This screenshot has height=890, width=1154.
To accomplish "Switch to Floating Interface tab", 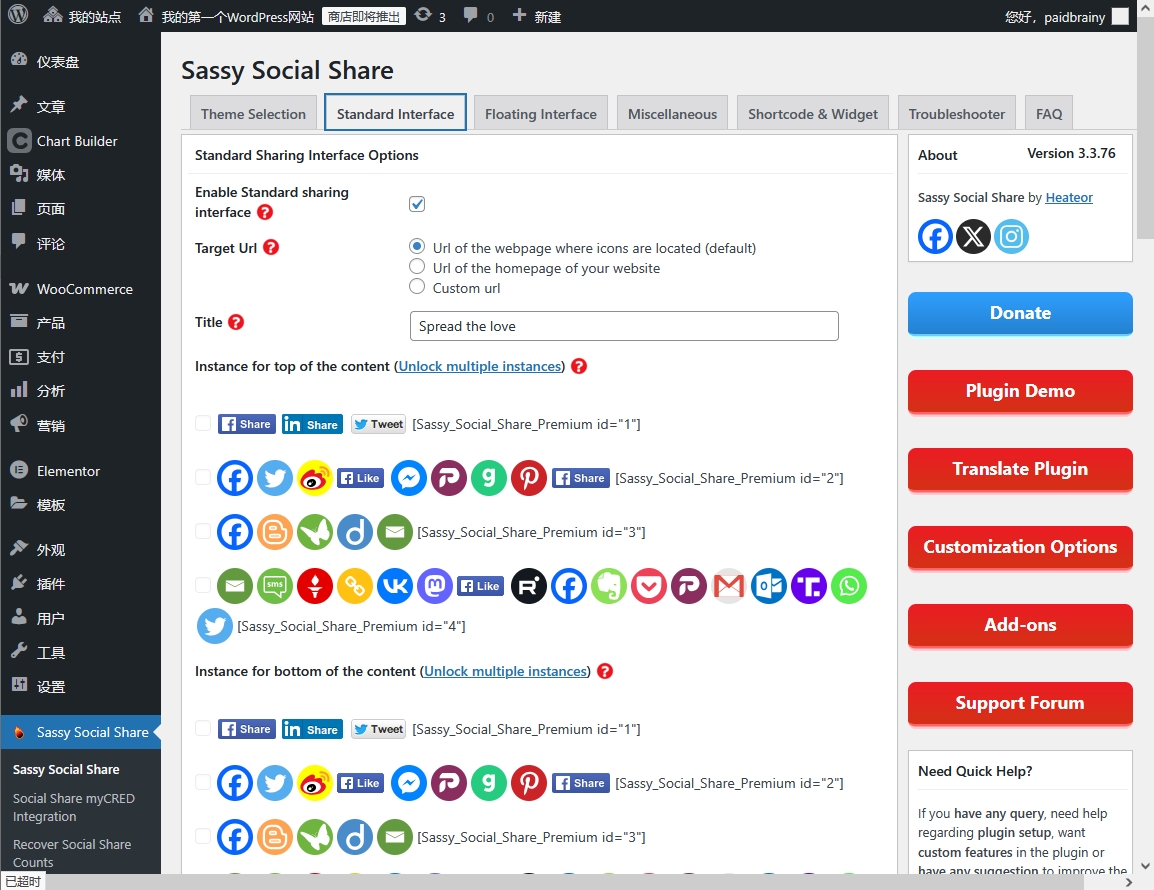I will pos(541,113).
